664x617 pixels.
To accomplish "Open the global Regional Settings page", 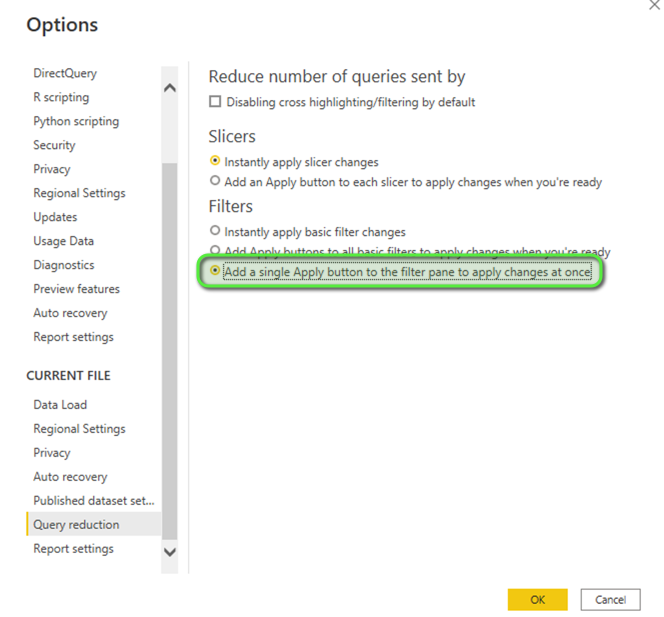I will pyautogui.click(x=80, y=193).
